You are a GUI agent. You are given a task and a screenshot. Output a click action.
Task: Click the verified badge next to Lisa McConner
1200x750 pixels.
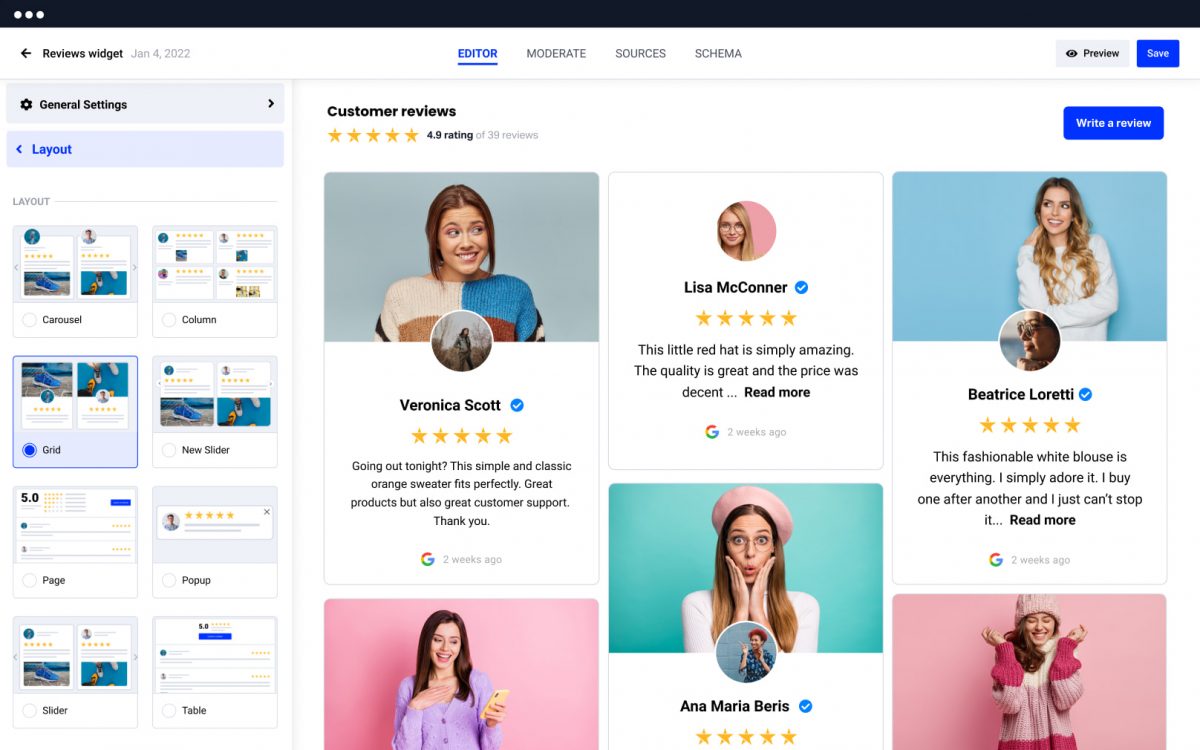[801, 287]
